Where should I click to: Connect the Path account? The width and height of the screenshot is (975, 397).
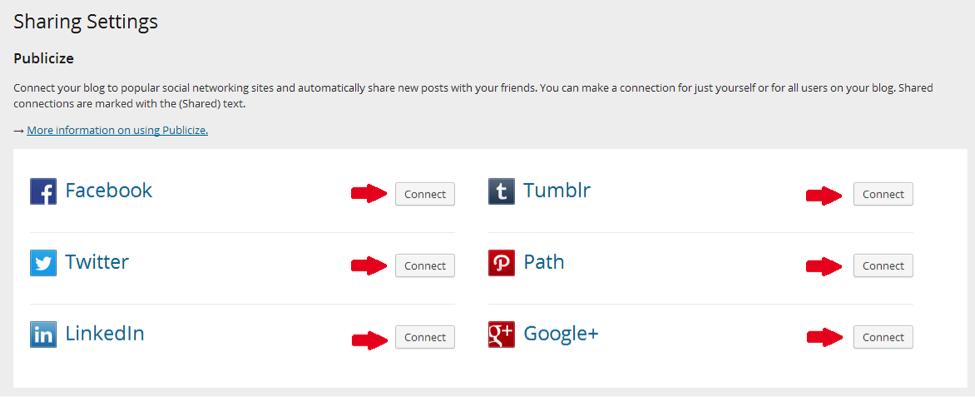tap(883, 266)
